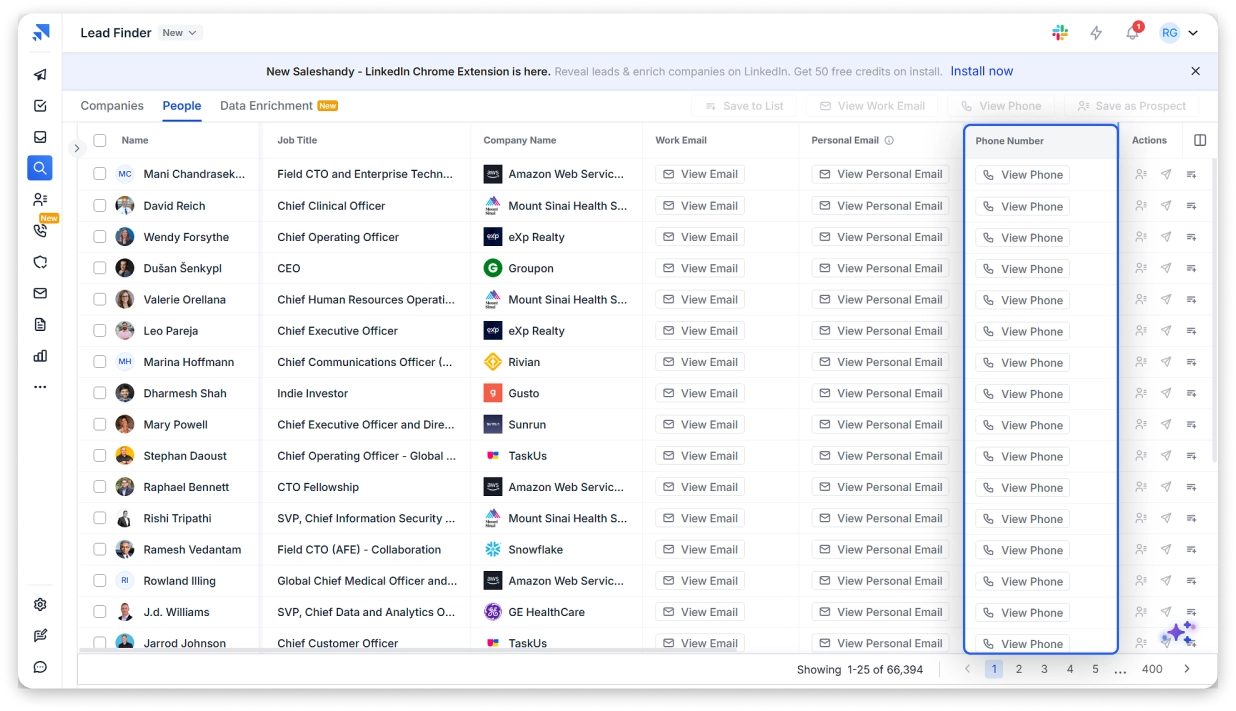The height and width of the screenshot is (711, 1236).
Task: Go to the previous page arrow
Action: pos(967,669)
